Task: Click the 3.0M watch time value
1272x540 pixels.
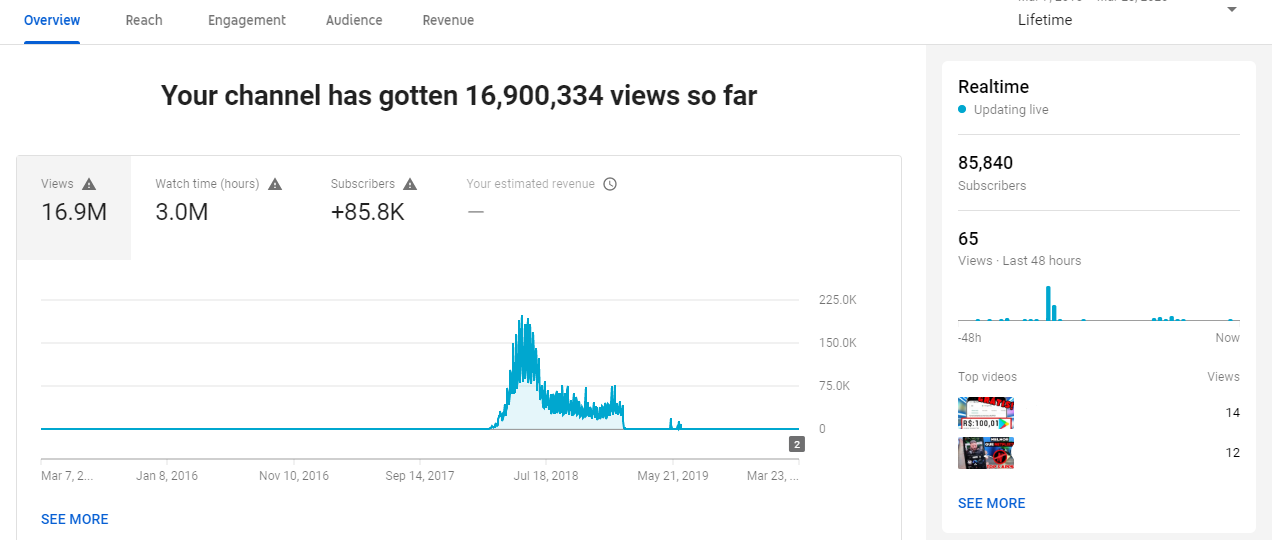Action: point(182,212)
